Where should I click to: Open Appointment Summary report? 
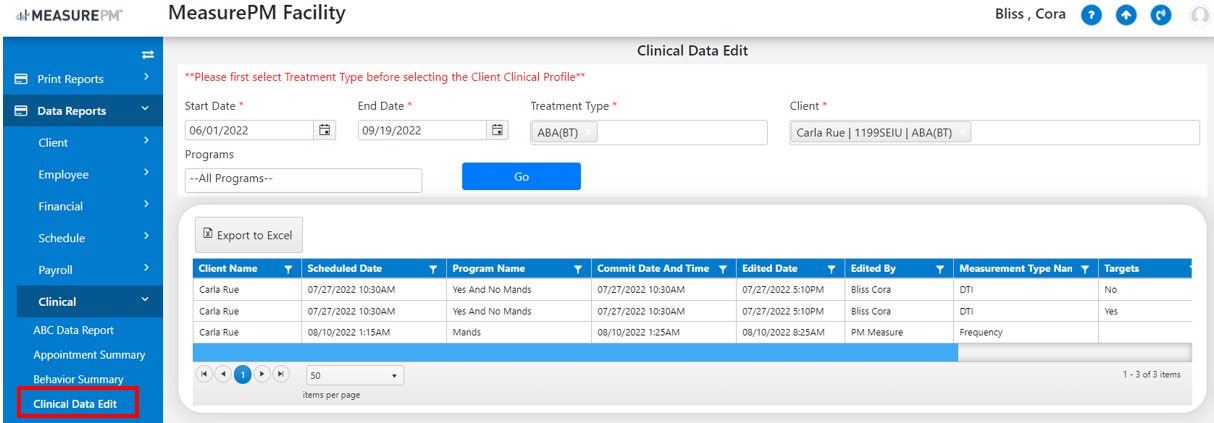pyautogui.click(x=89, y=355)
